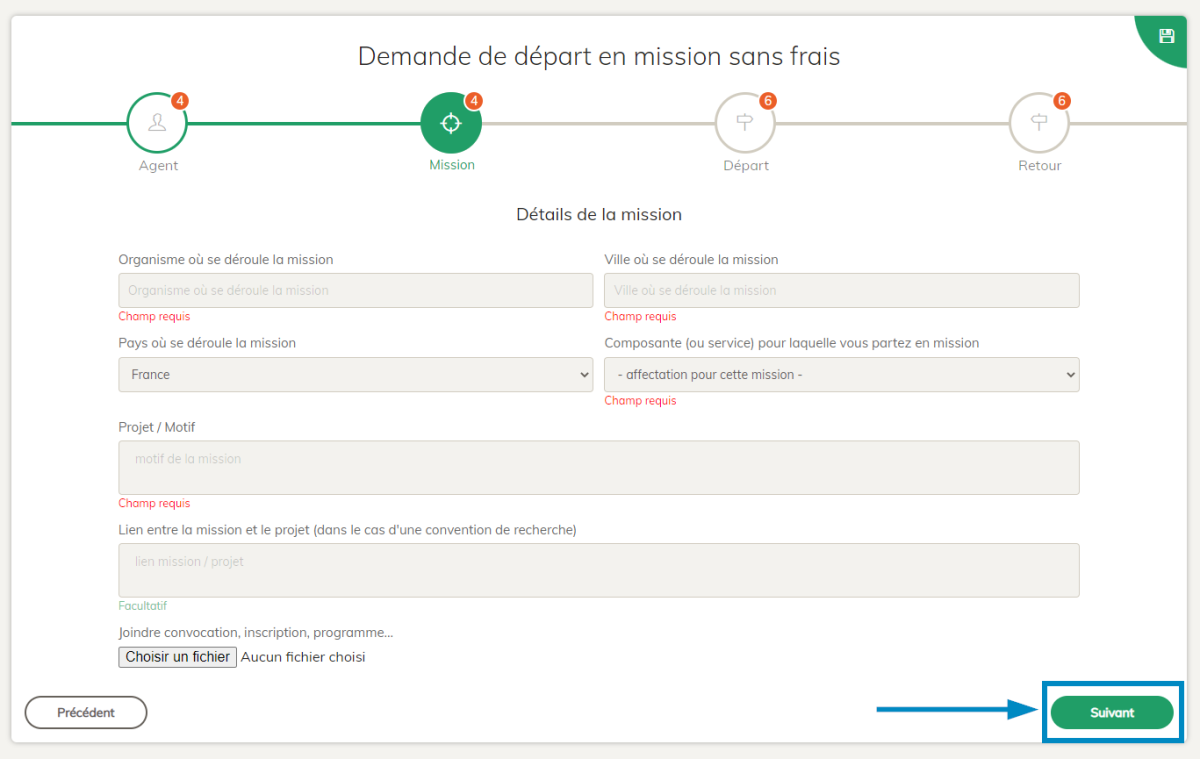Click into the Projet / Motif text area

(598, 468)
